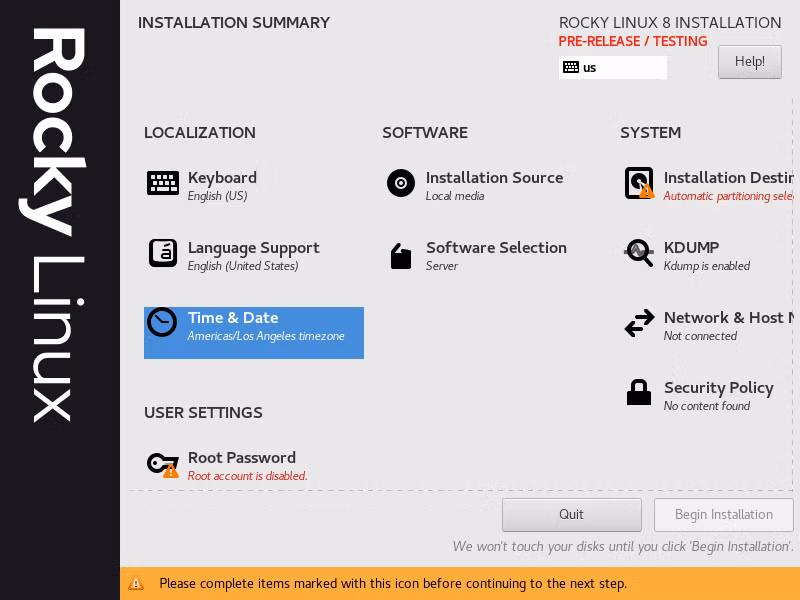
Task: Open the Installation Source disc icon
Action: (x=401, y=183)
